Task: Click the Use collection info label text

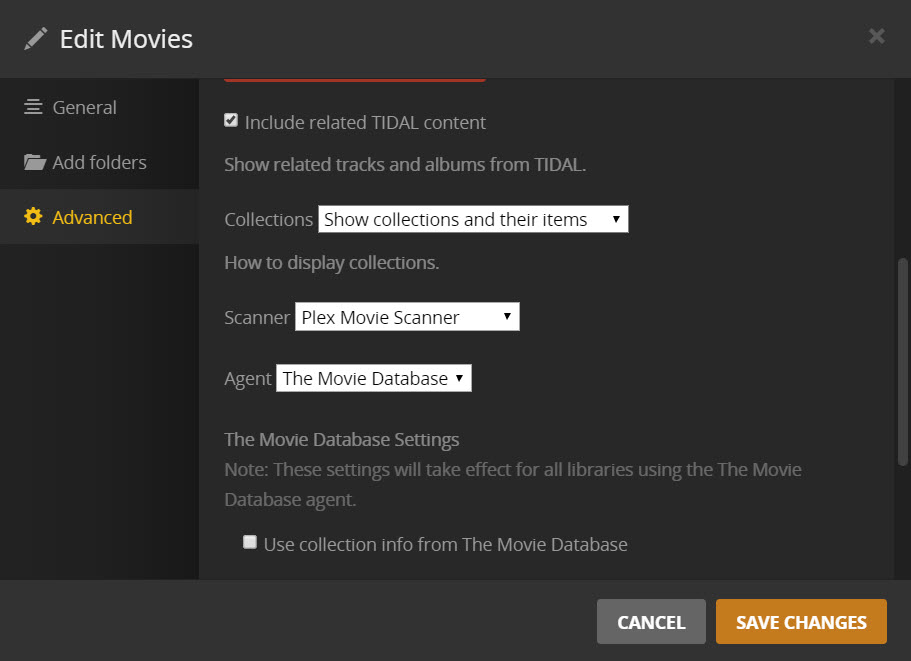Action: point(446,545)
